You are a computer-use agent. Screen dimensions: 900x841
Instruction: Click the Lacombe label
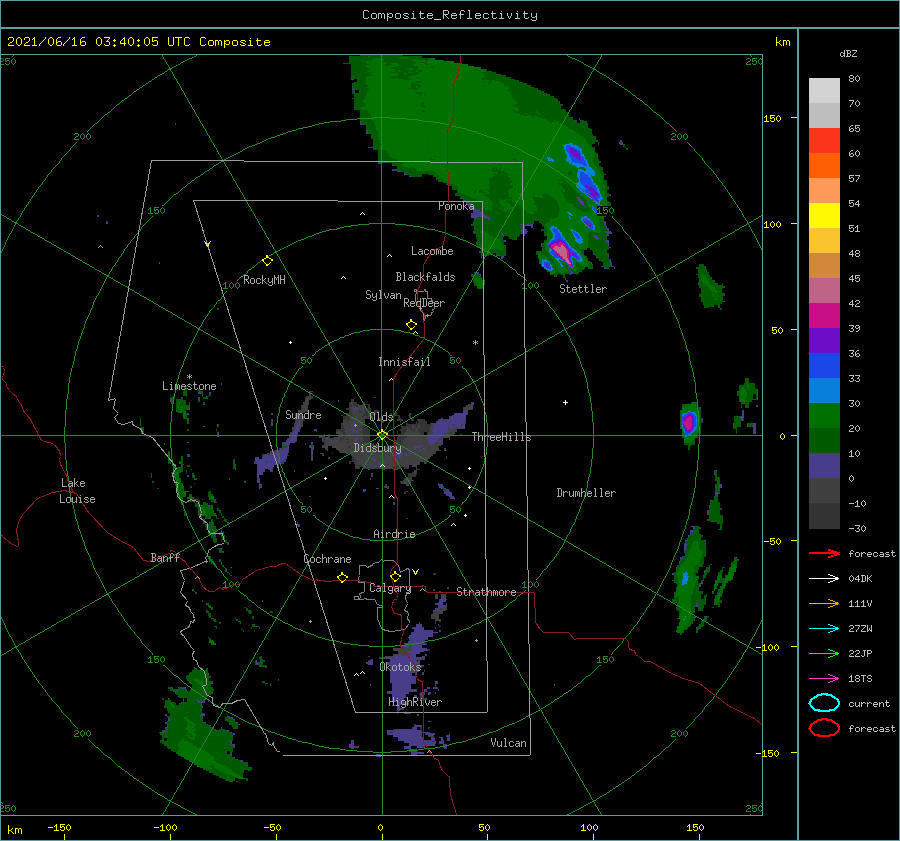432,251
